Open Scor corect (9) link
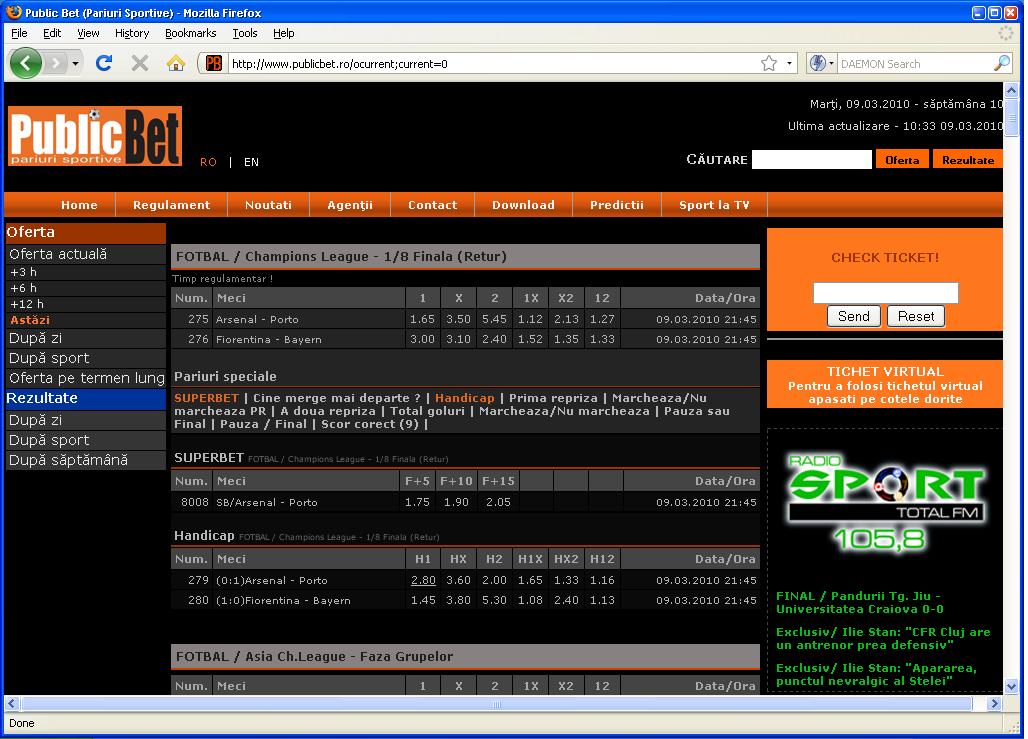The height and width of the screenshot is (739, 1028). 370,424
